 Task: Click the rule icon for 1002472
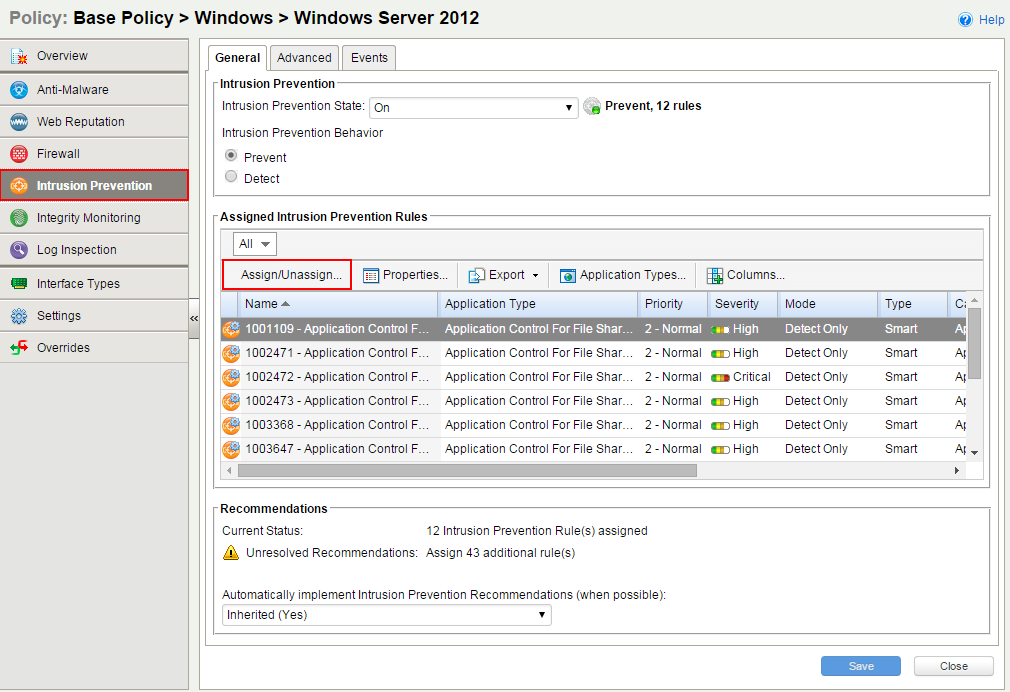click(x=231, y=377)
